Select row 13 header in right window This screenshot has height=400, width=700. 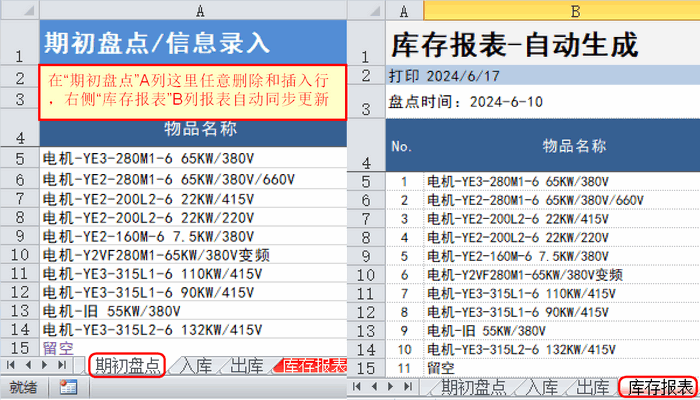tap(366, 331)
